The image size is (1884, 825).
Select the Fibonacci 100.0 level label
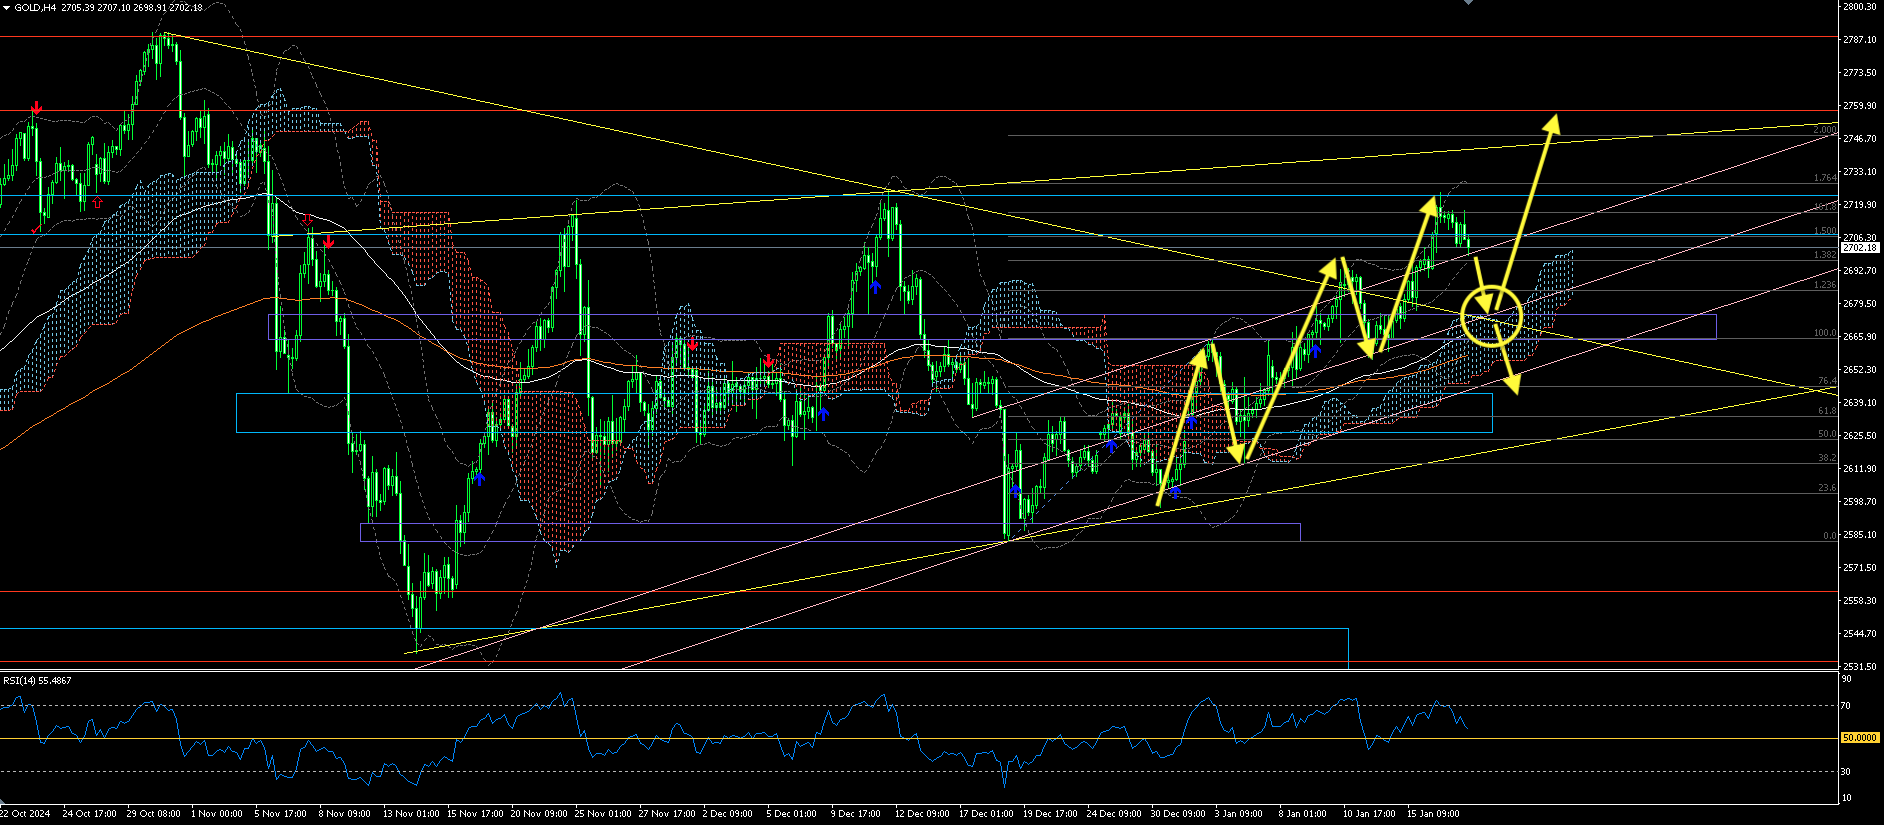[1825, 334]
